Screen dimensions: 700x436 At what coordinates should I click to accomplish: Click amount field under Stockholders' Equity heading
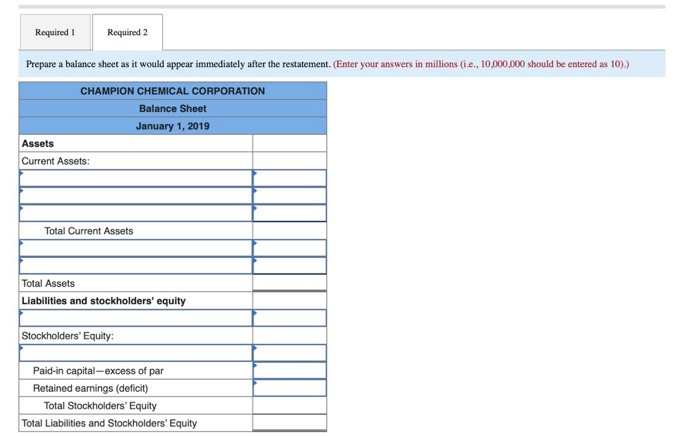pos(289,353)
